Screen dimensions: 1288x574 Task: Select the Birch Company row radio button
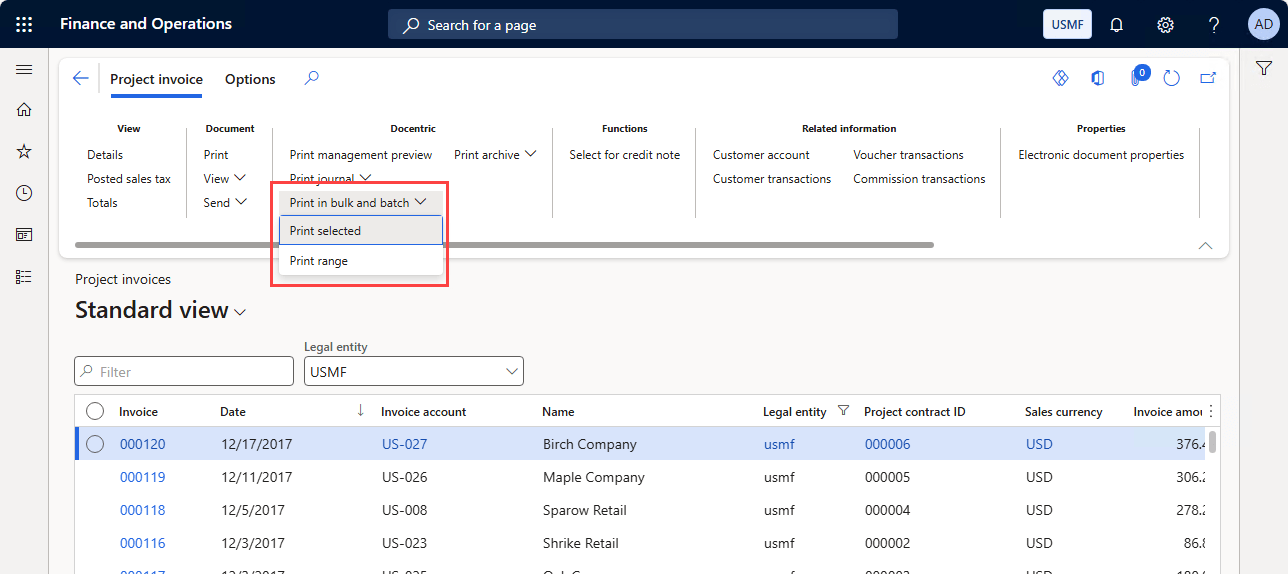95,444
